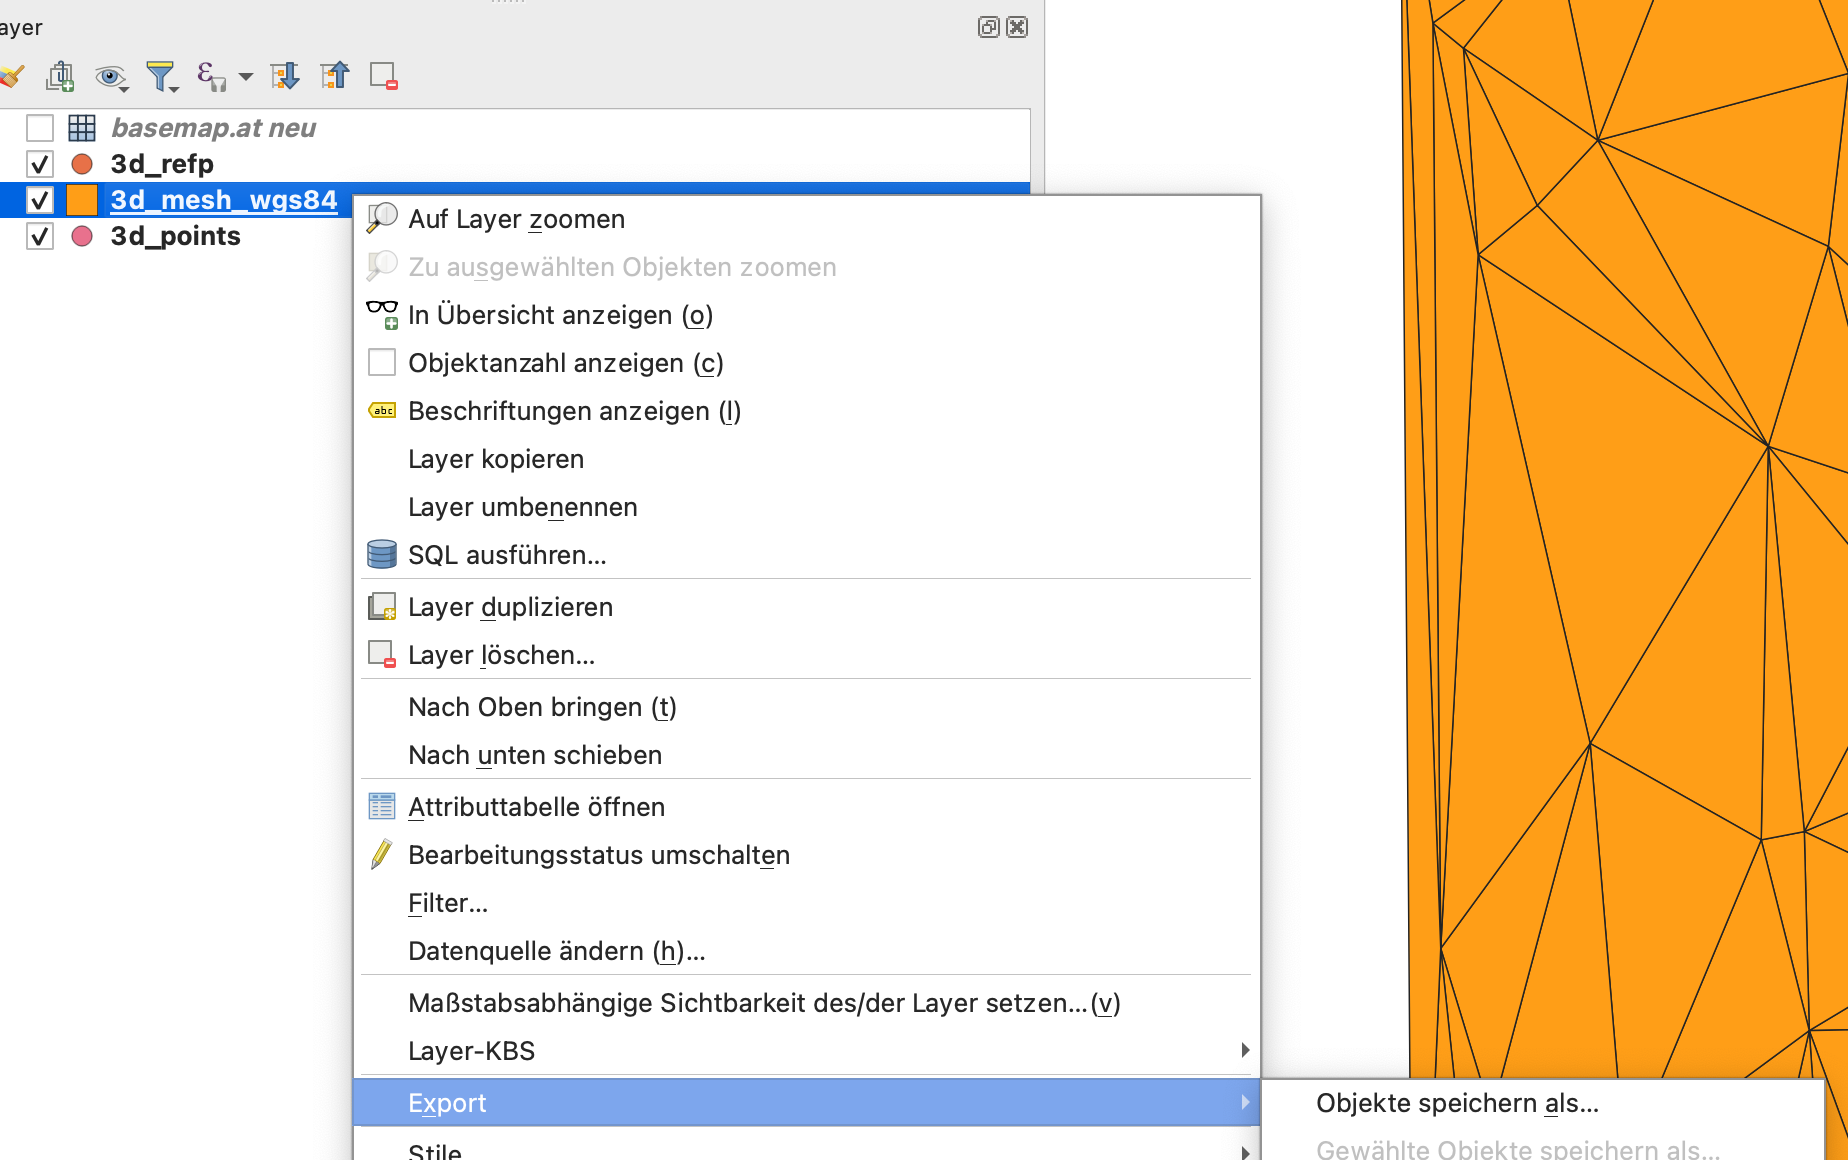1848x1160 pixels.
Task: Click the duplicate layer icon in menu
Action: click(x=382, y=606)
